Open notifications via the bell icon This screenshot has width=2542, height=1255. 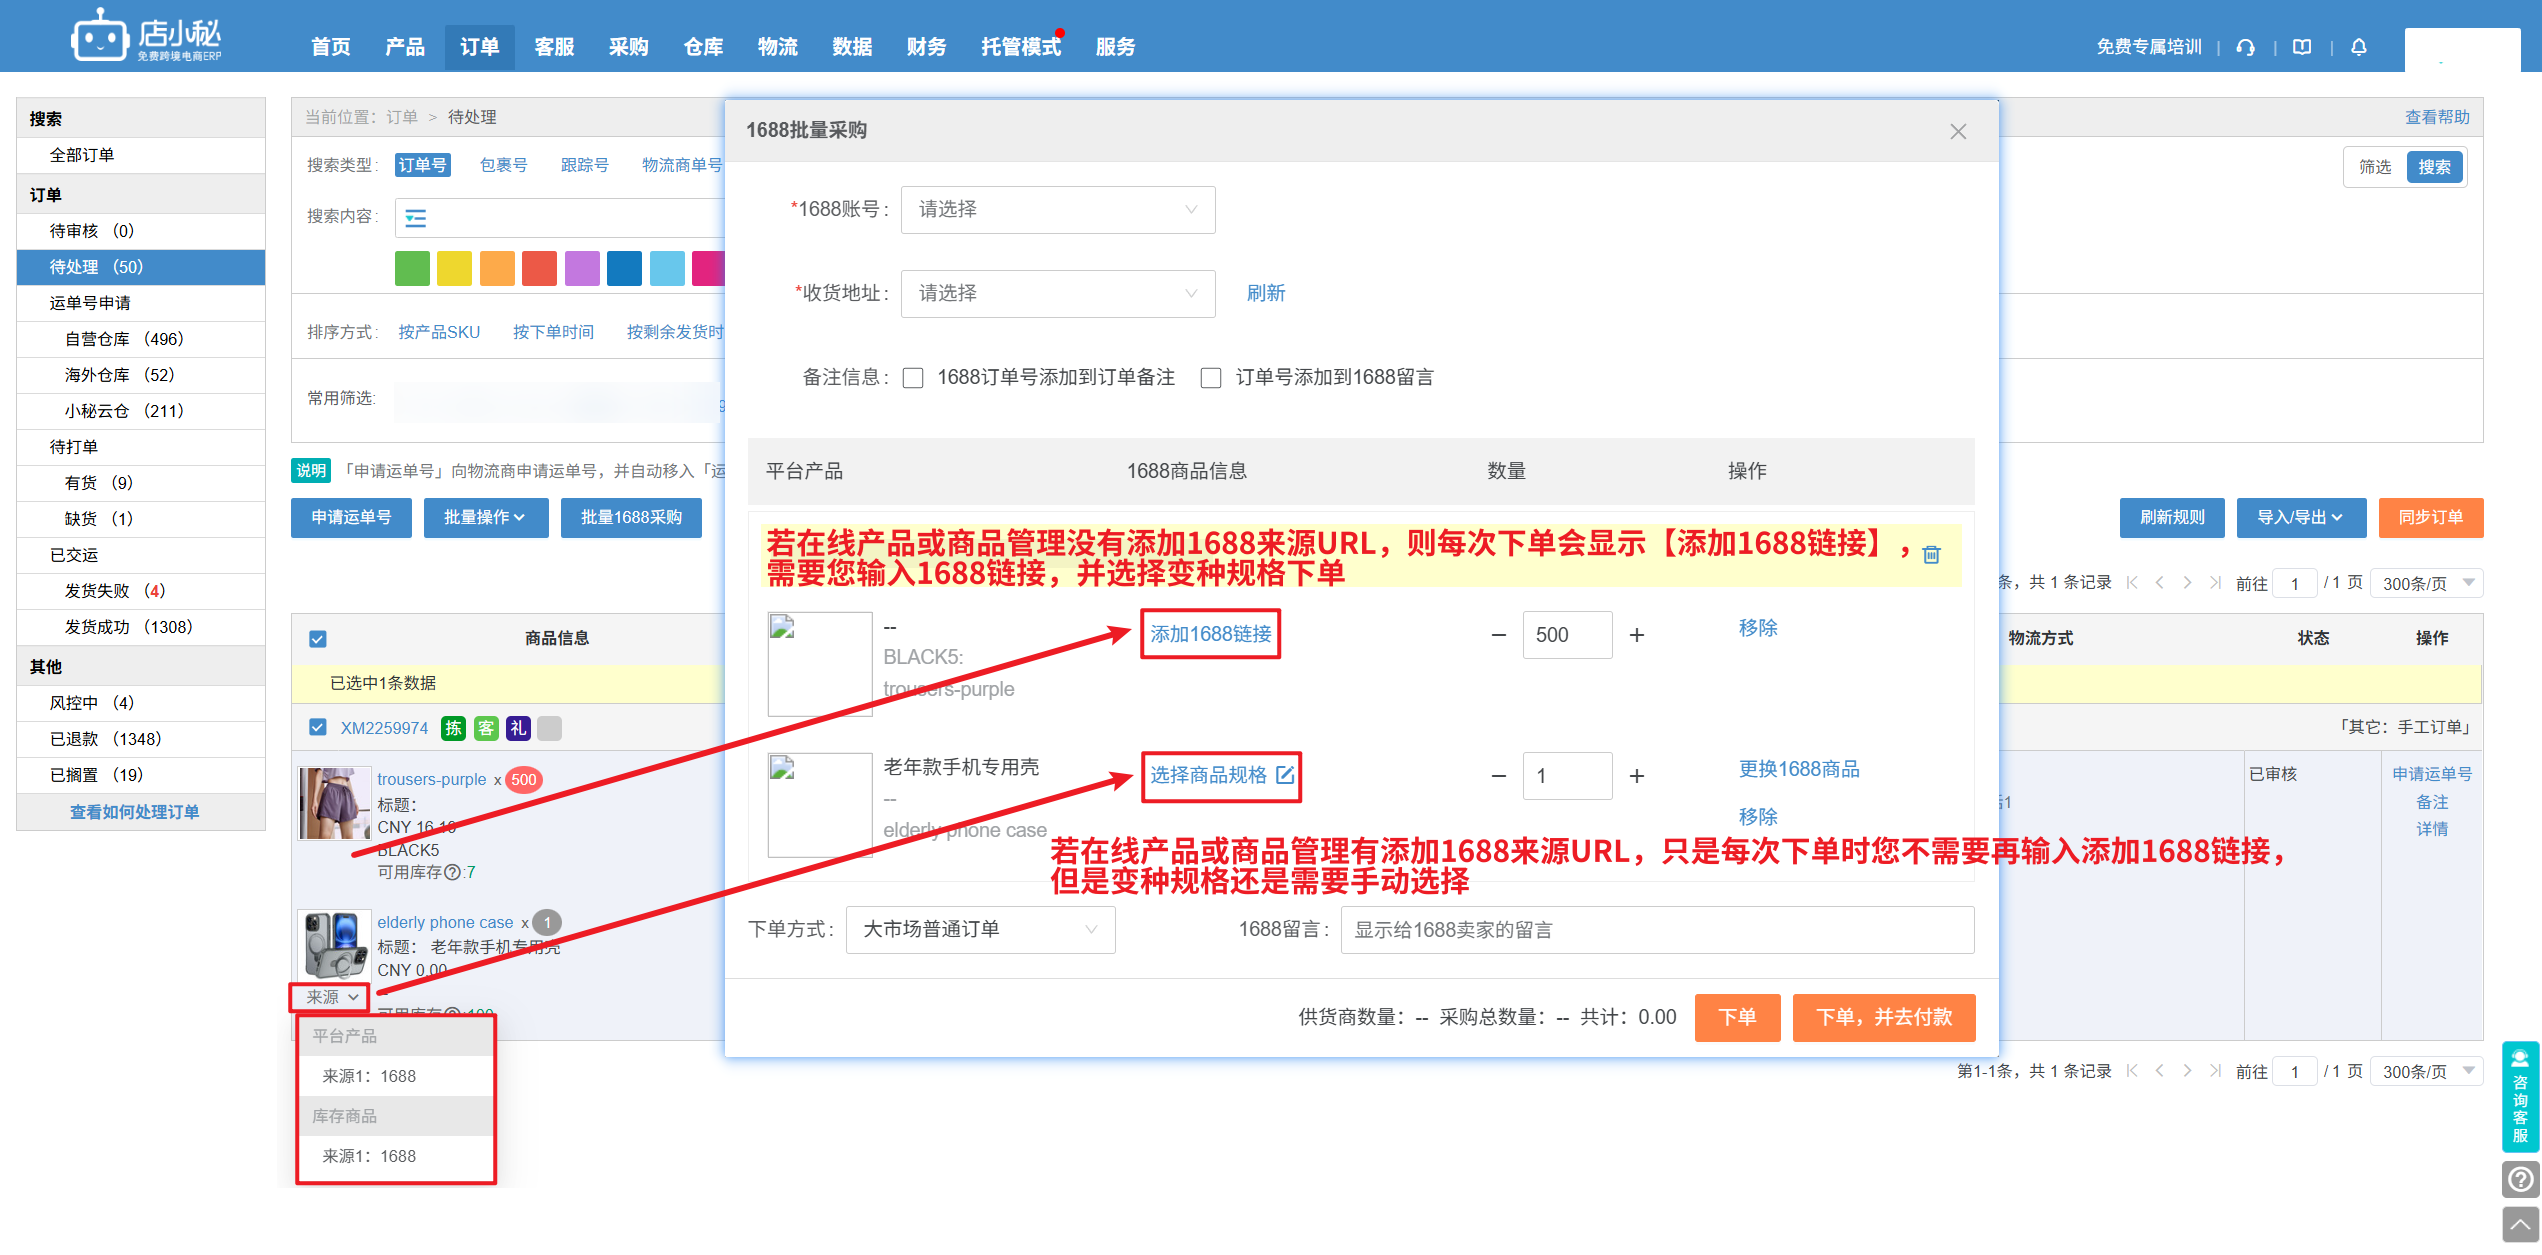(2358, 47)
